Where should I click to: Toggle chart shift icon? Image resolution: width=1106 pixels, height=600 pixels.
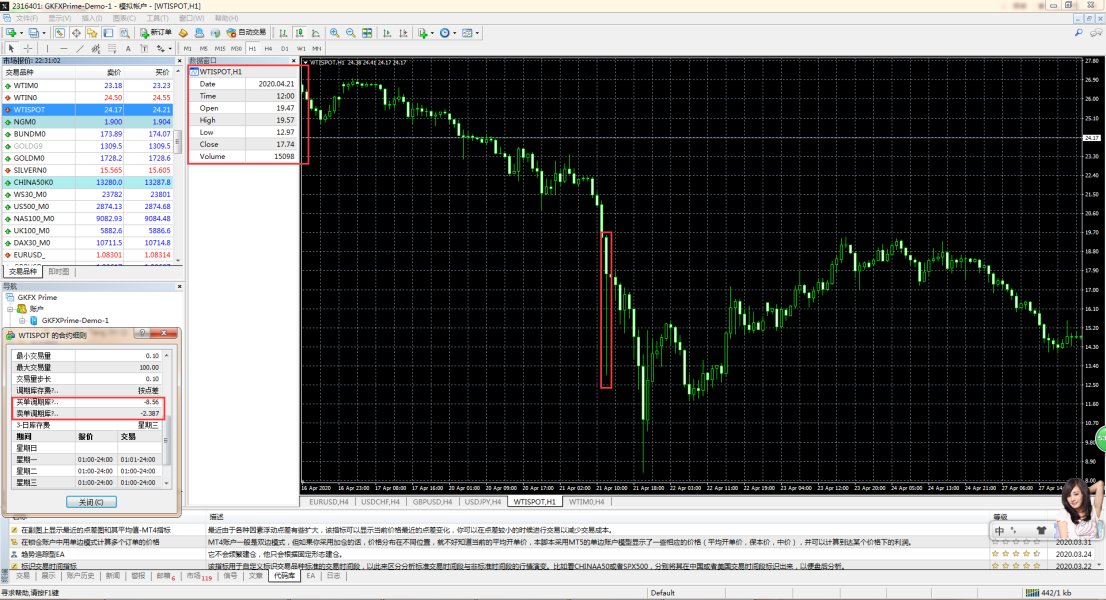tap(403, 32)
